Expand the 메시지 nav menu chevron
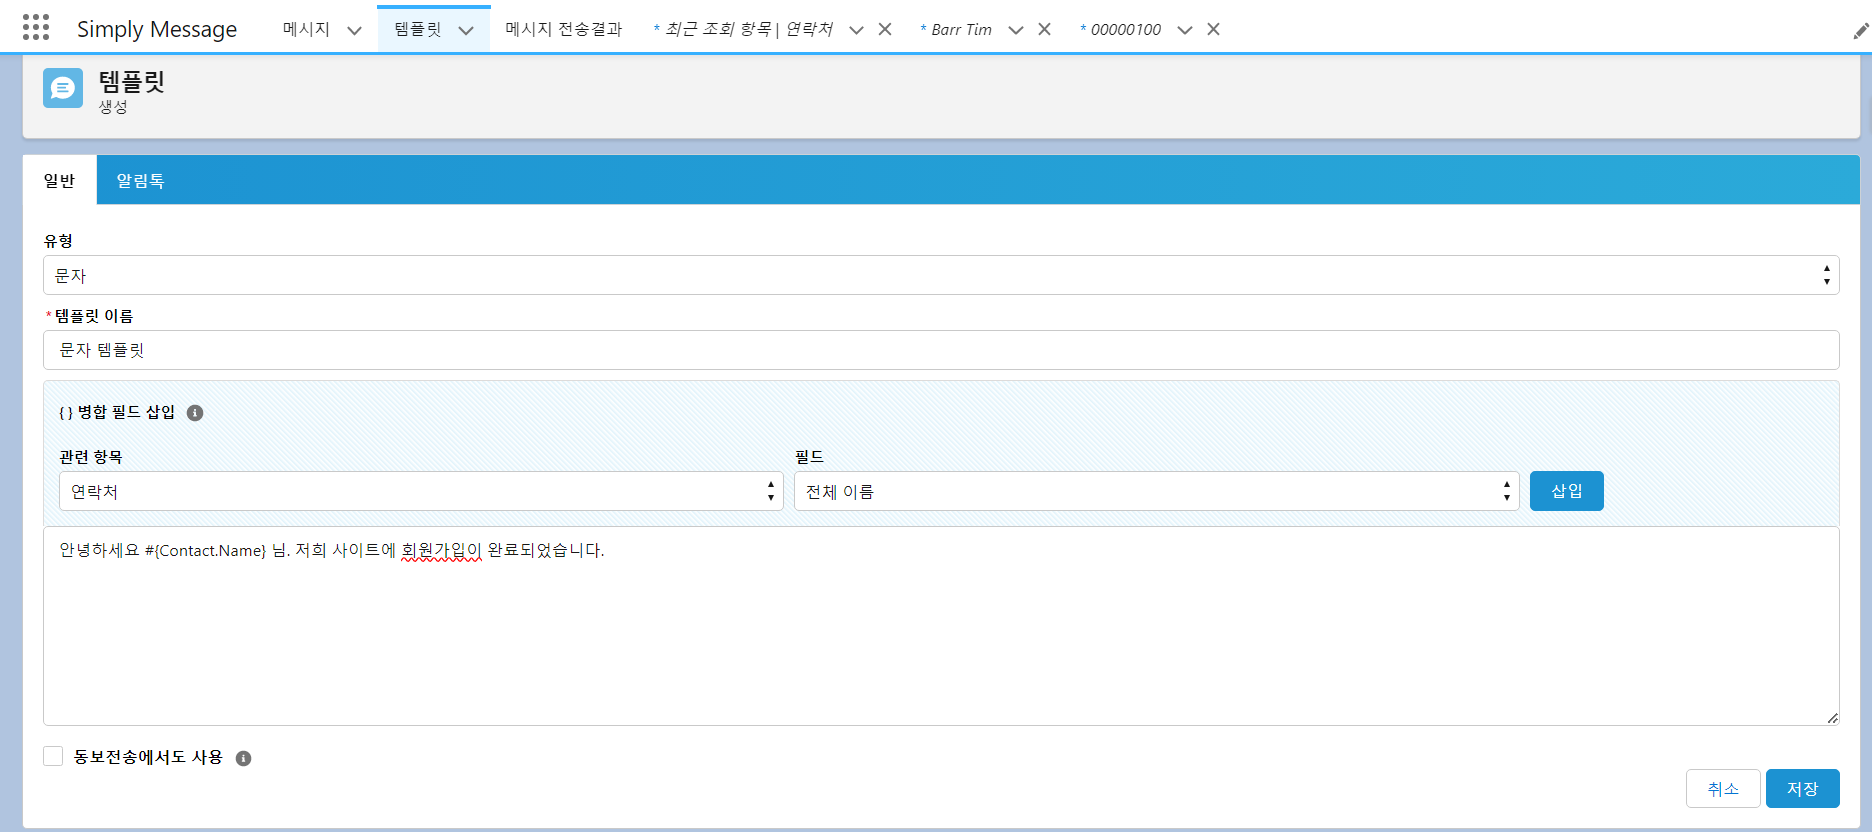This screenshot has height=832, width=1872. point(354,30)
